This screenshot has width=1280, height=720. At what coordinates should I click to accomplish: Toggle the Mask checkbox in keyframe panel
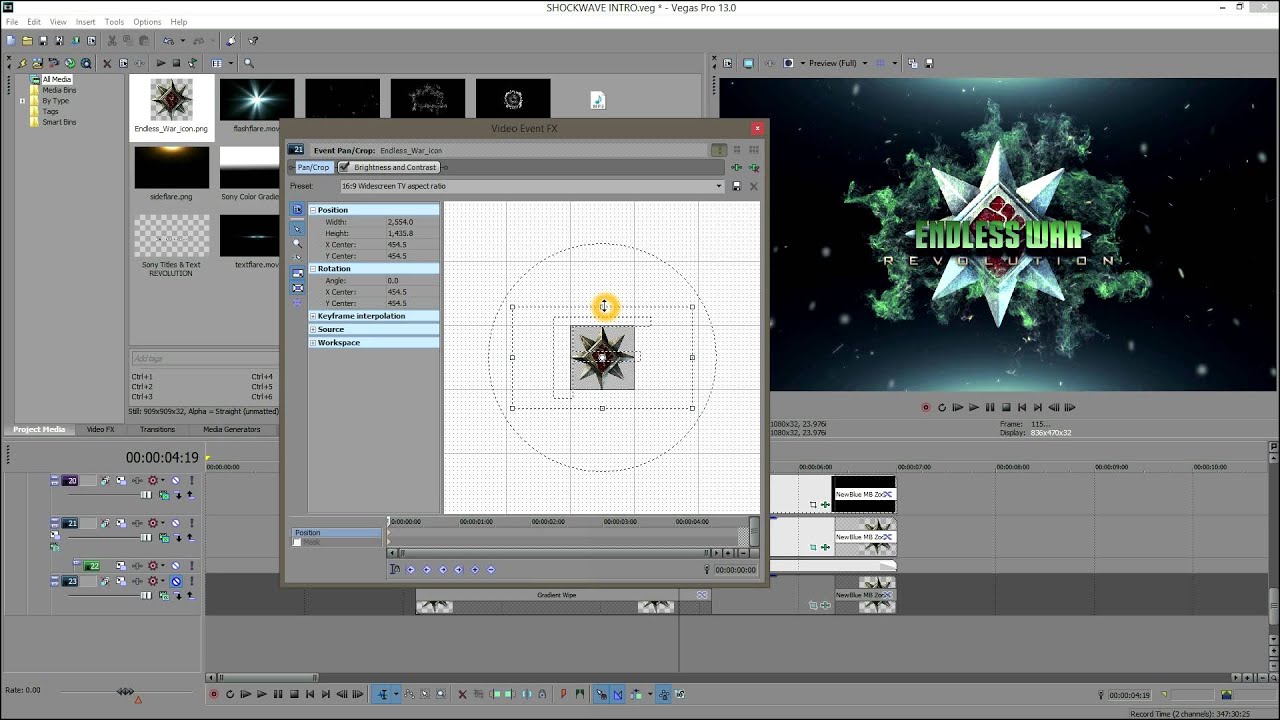pos(297,542)
